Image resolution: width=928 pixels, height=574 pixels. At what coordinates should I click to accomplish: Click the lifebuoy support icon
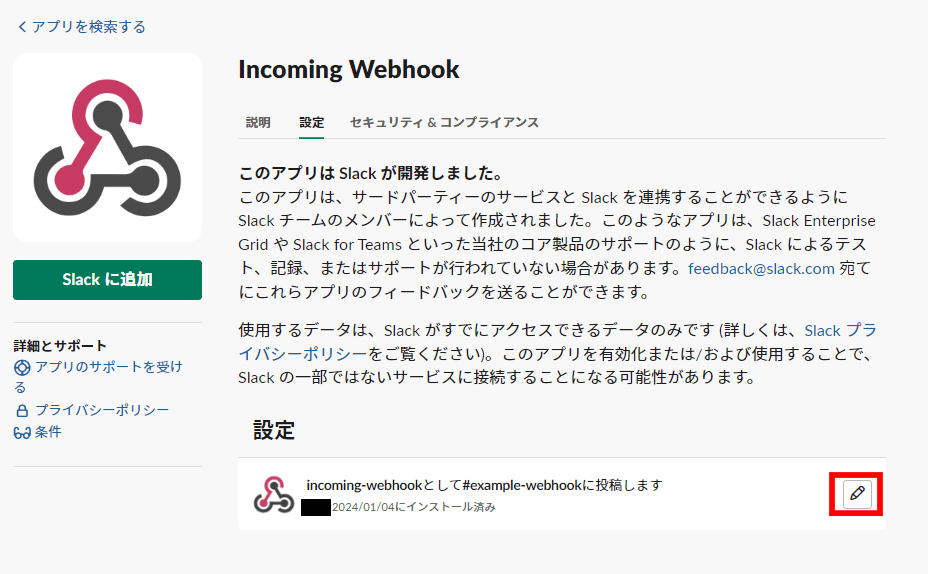(22, 368)
